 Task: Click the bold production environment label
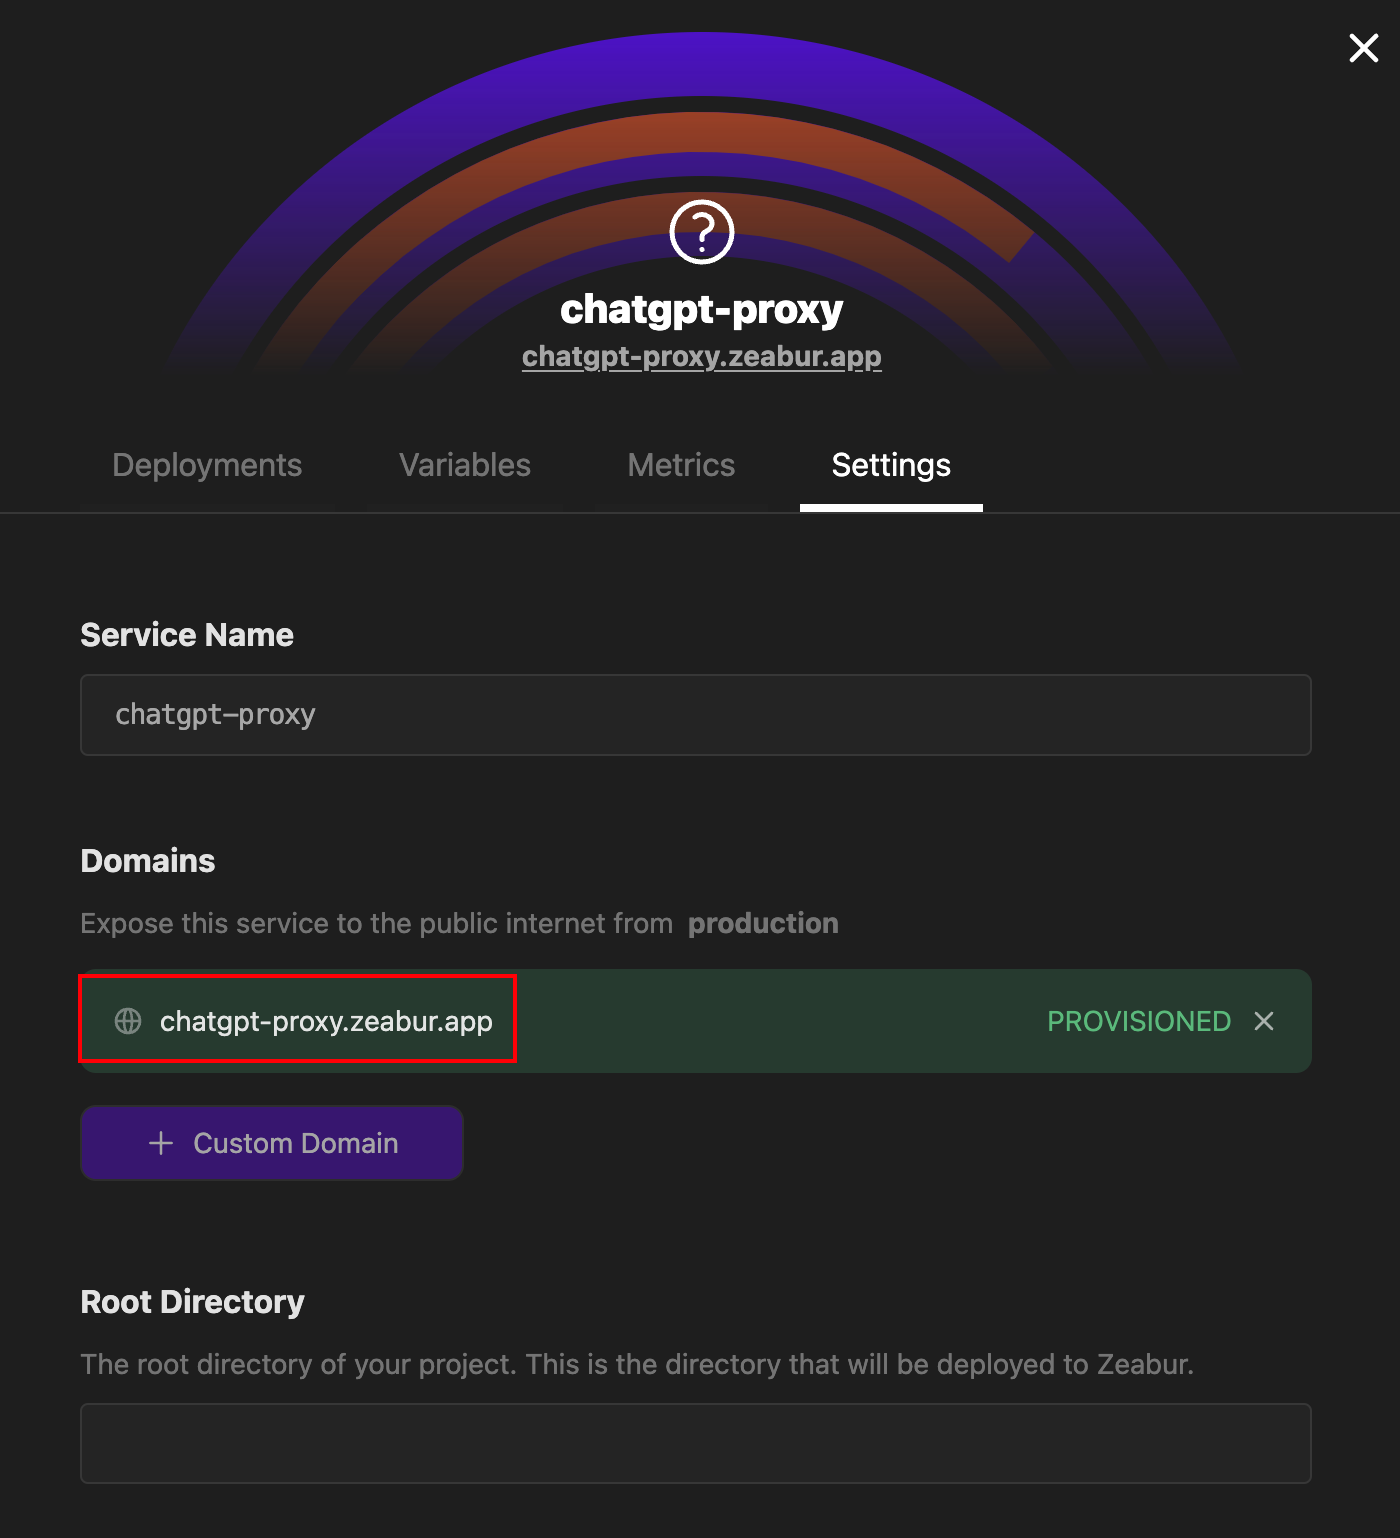click(763, 923)
